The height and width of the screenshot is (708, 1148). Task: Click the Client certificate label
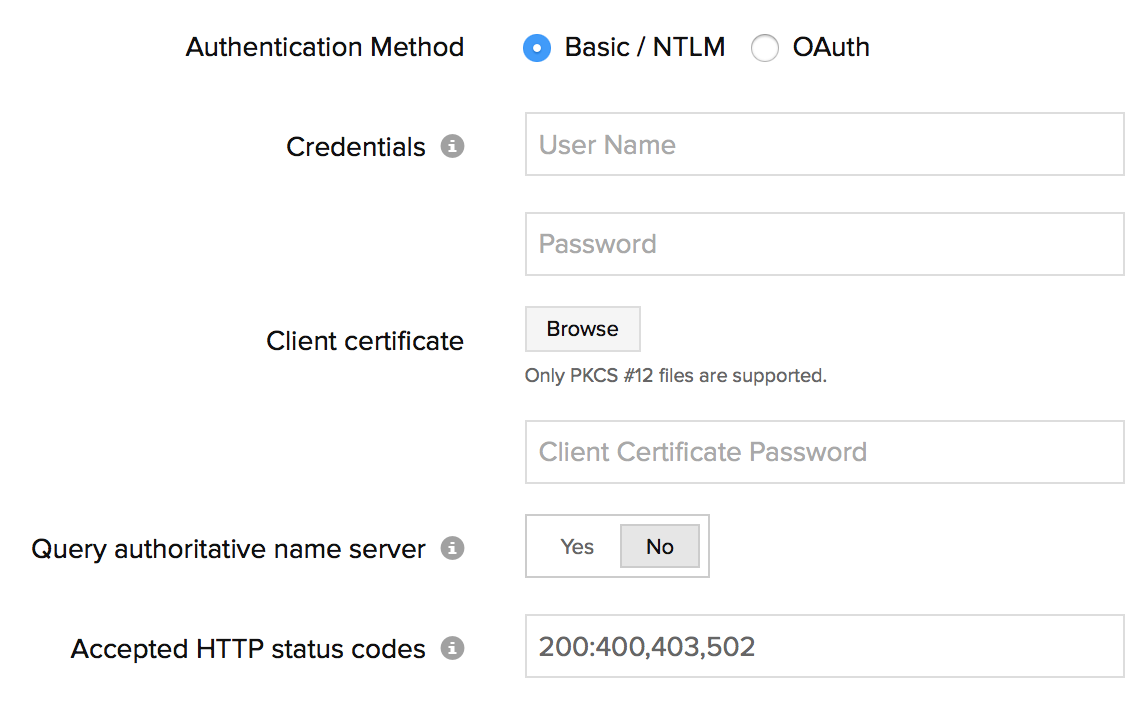pyautogui.click(x=365, y=341)
